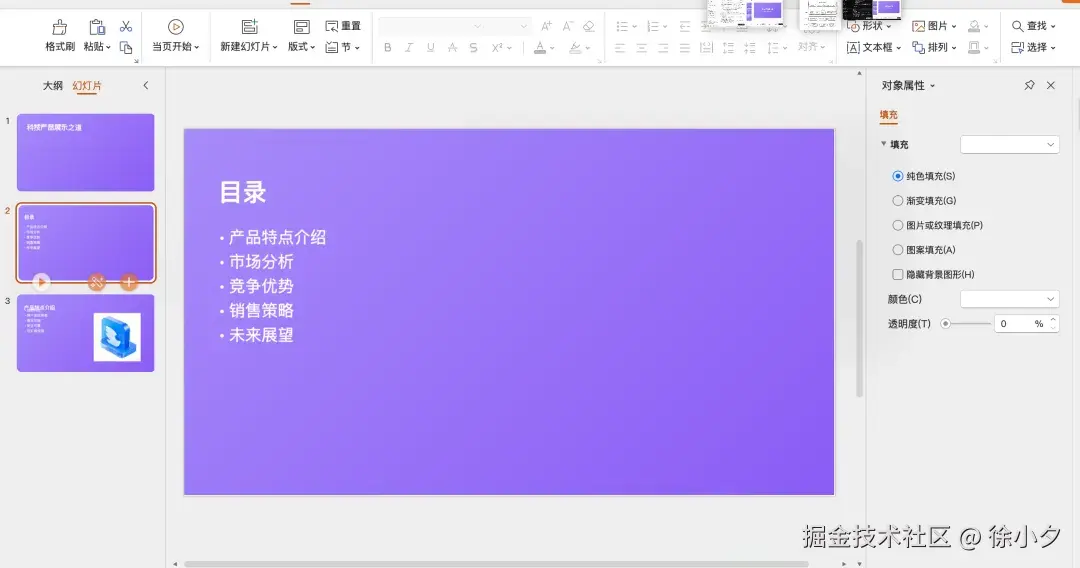Open the font name combo box

[431, 26]
